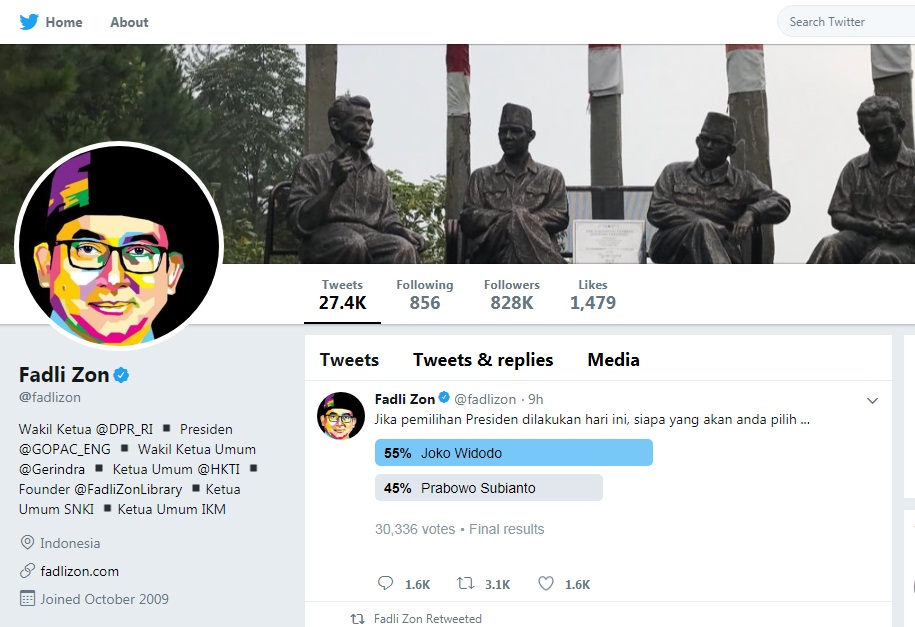915x627 pixels.
Task: Click the location pin icon next to Indonesia
Action: pos(27,543)
